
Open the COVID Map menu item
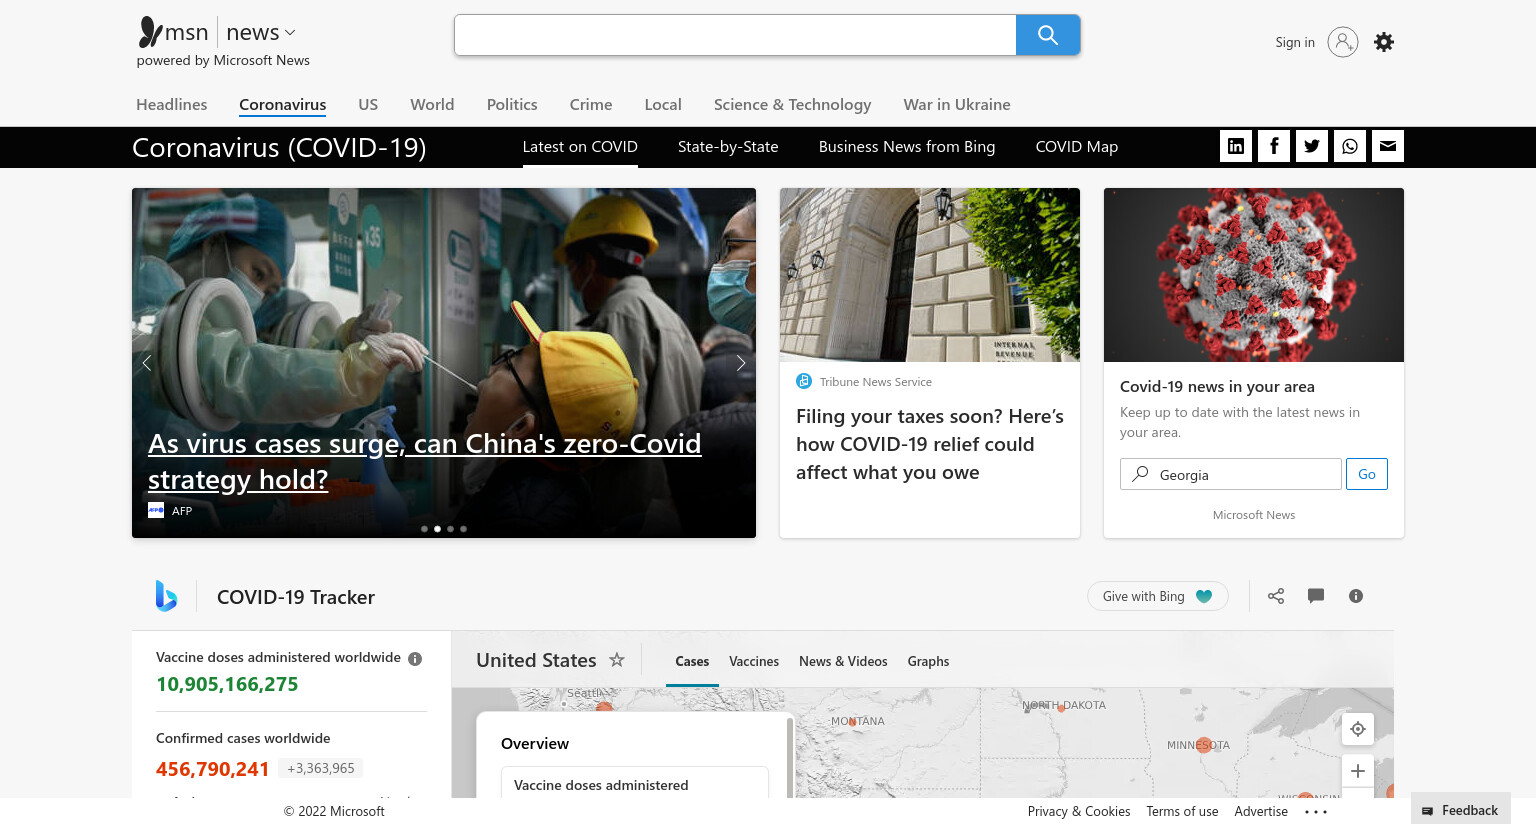coord(1077,147)
